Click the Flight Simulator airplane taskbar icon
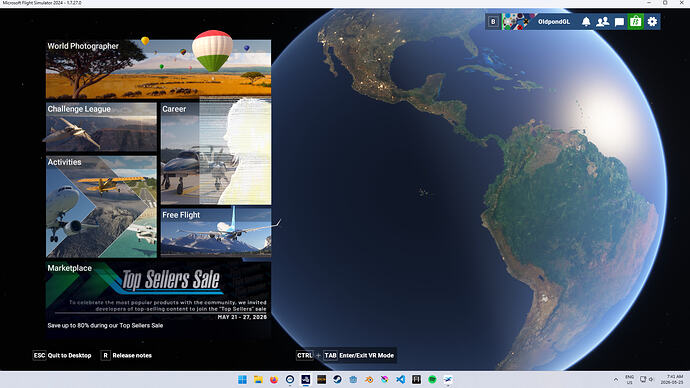Viewport: 690px width, 388px height. coord(448,380)
